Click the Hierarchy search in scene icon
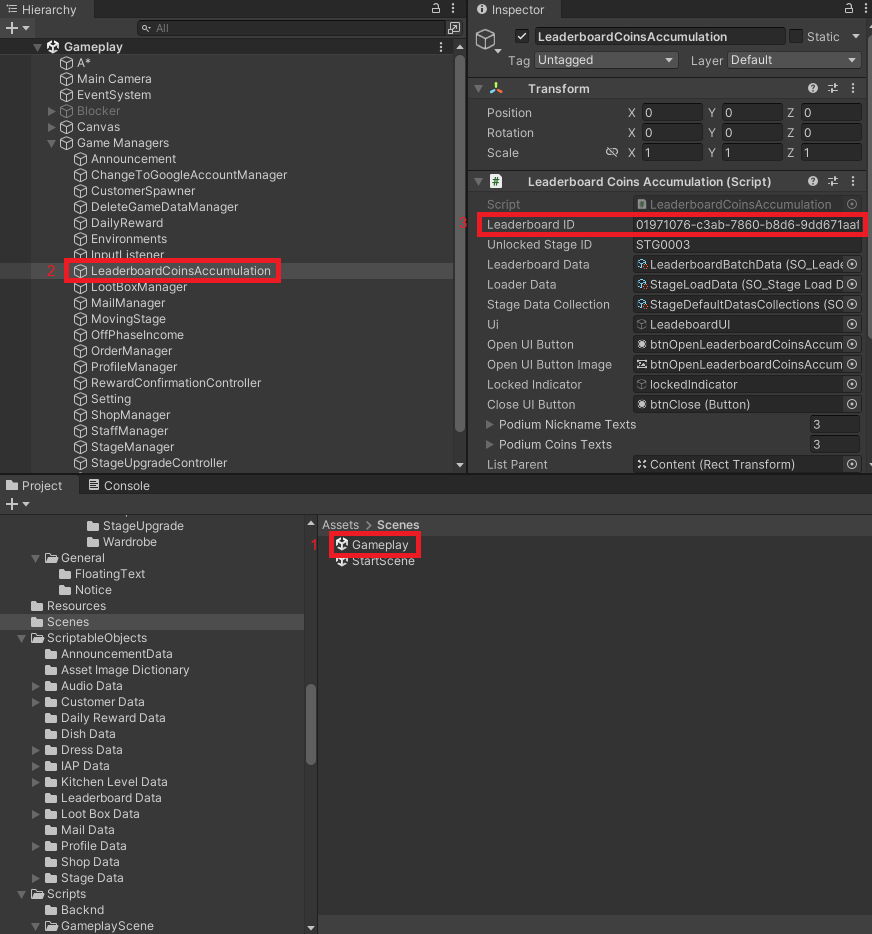This screenshot has height=934, width=872. (454, 29)
